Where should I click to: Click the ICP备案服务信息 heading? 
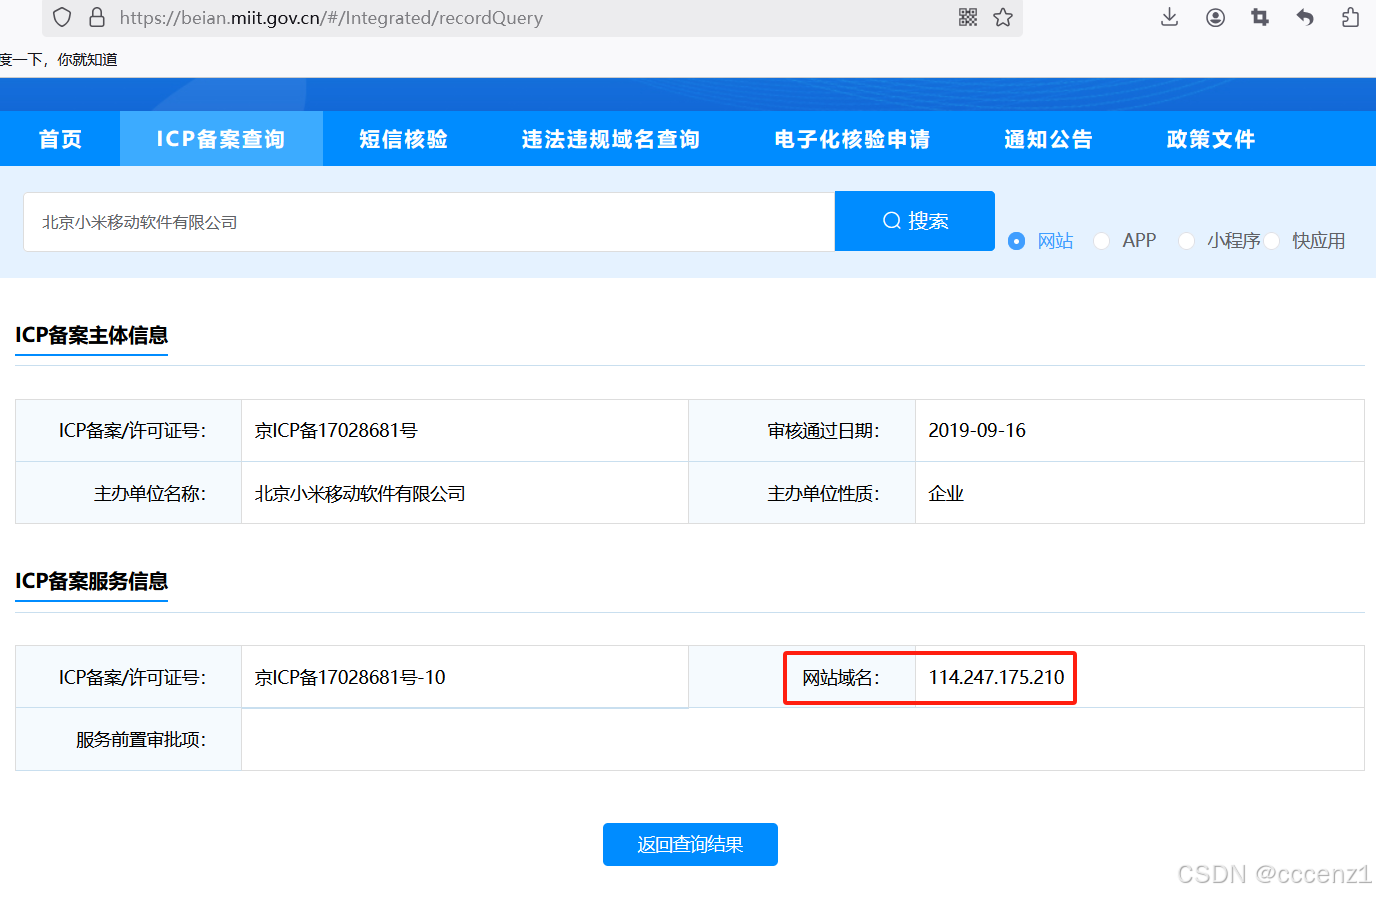click(x=91, y=581)
